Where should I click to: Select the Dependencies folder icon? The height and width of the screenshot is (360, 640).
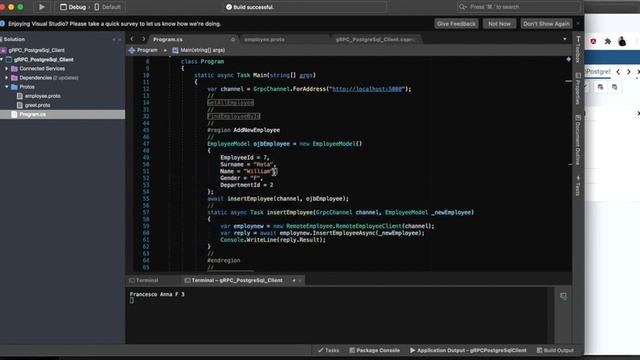[x=14, y=78]
